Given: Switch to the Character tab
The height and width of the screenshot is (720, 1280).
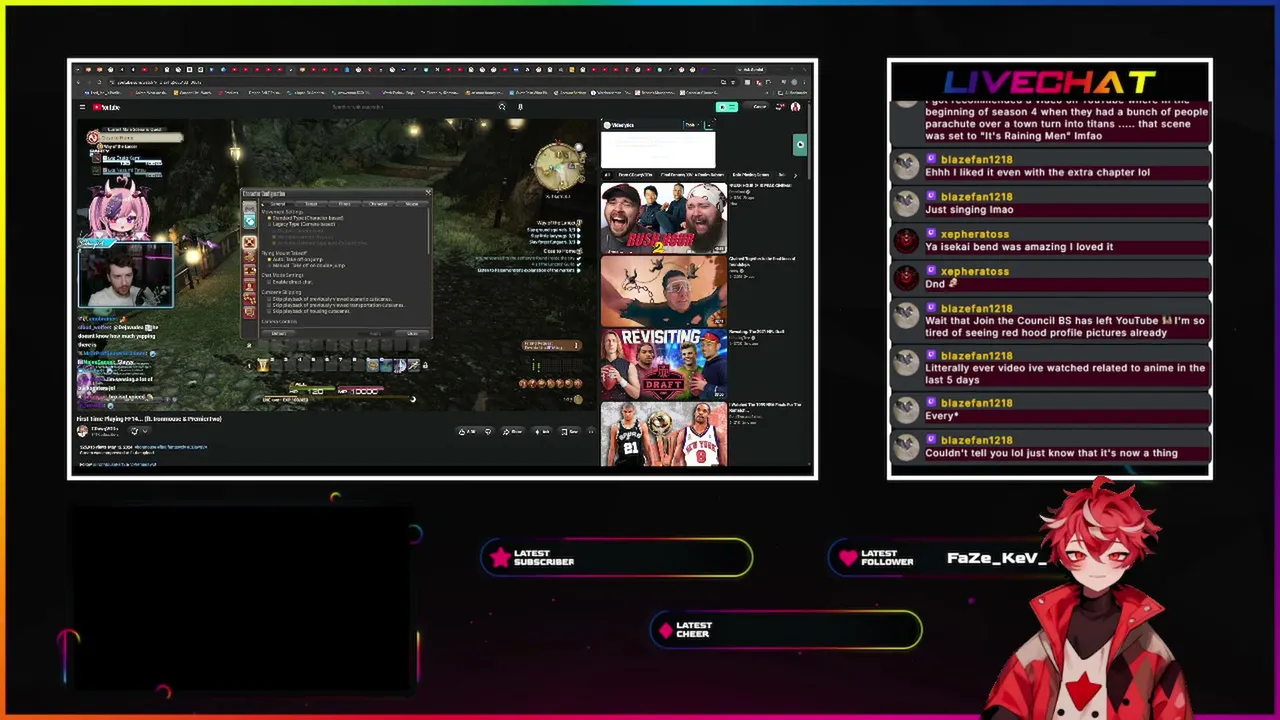Looking at the screenshot, I should 378,204.
